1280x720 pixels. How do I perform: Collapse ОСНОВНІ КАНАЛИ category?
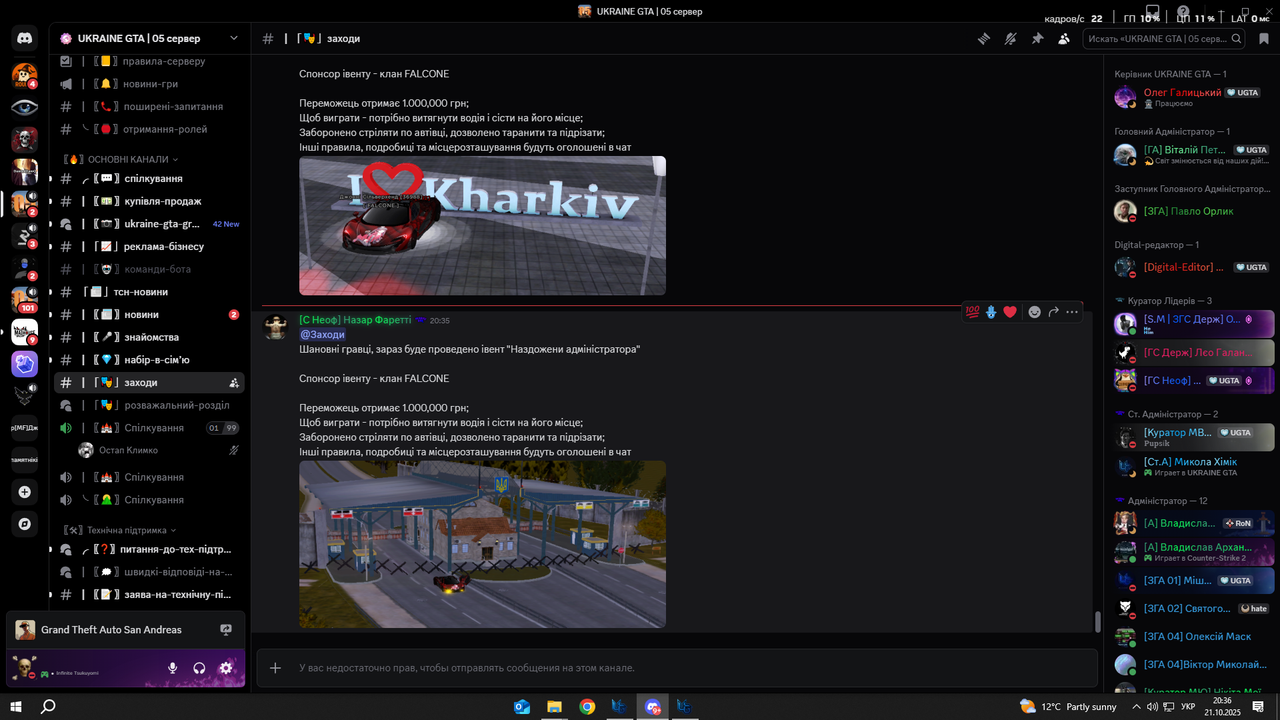click(x=121, y=159)
